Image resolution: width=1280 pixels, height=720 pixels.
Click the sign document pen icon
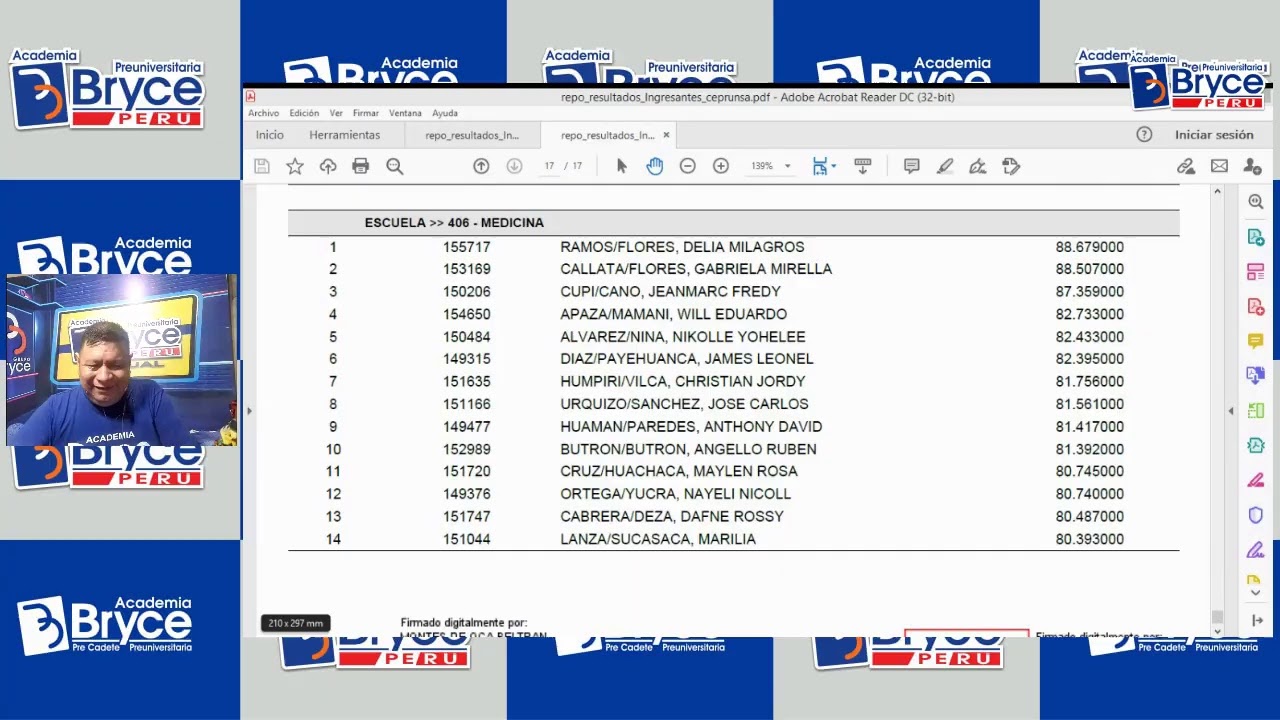(x=978, y=166)
